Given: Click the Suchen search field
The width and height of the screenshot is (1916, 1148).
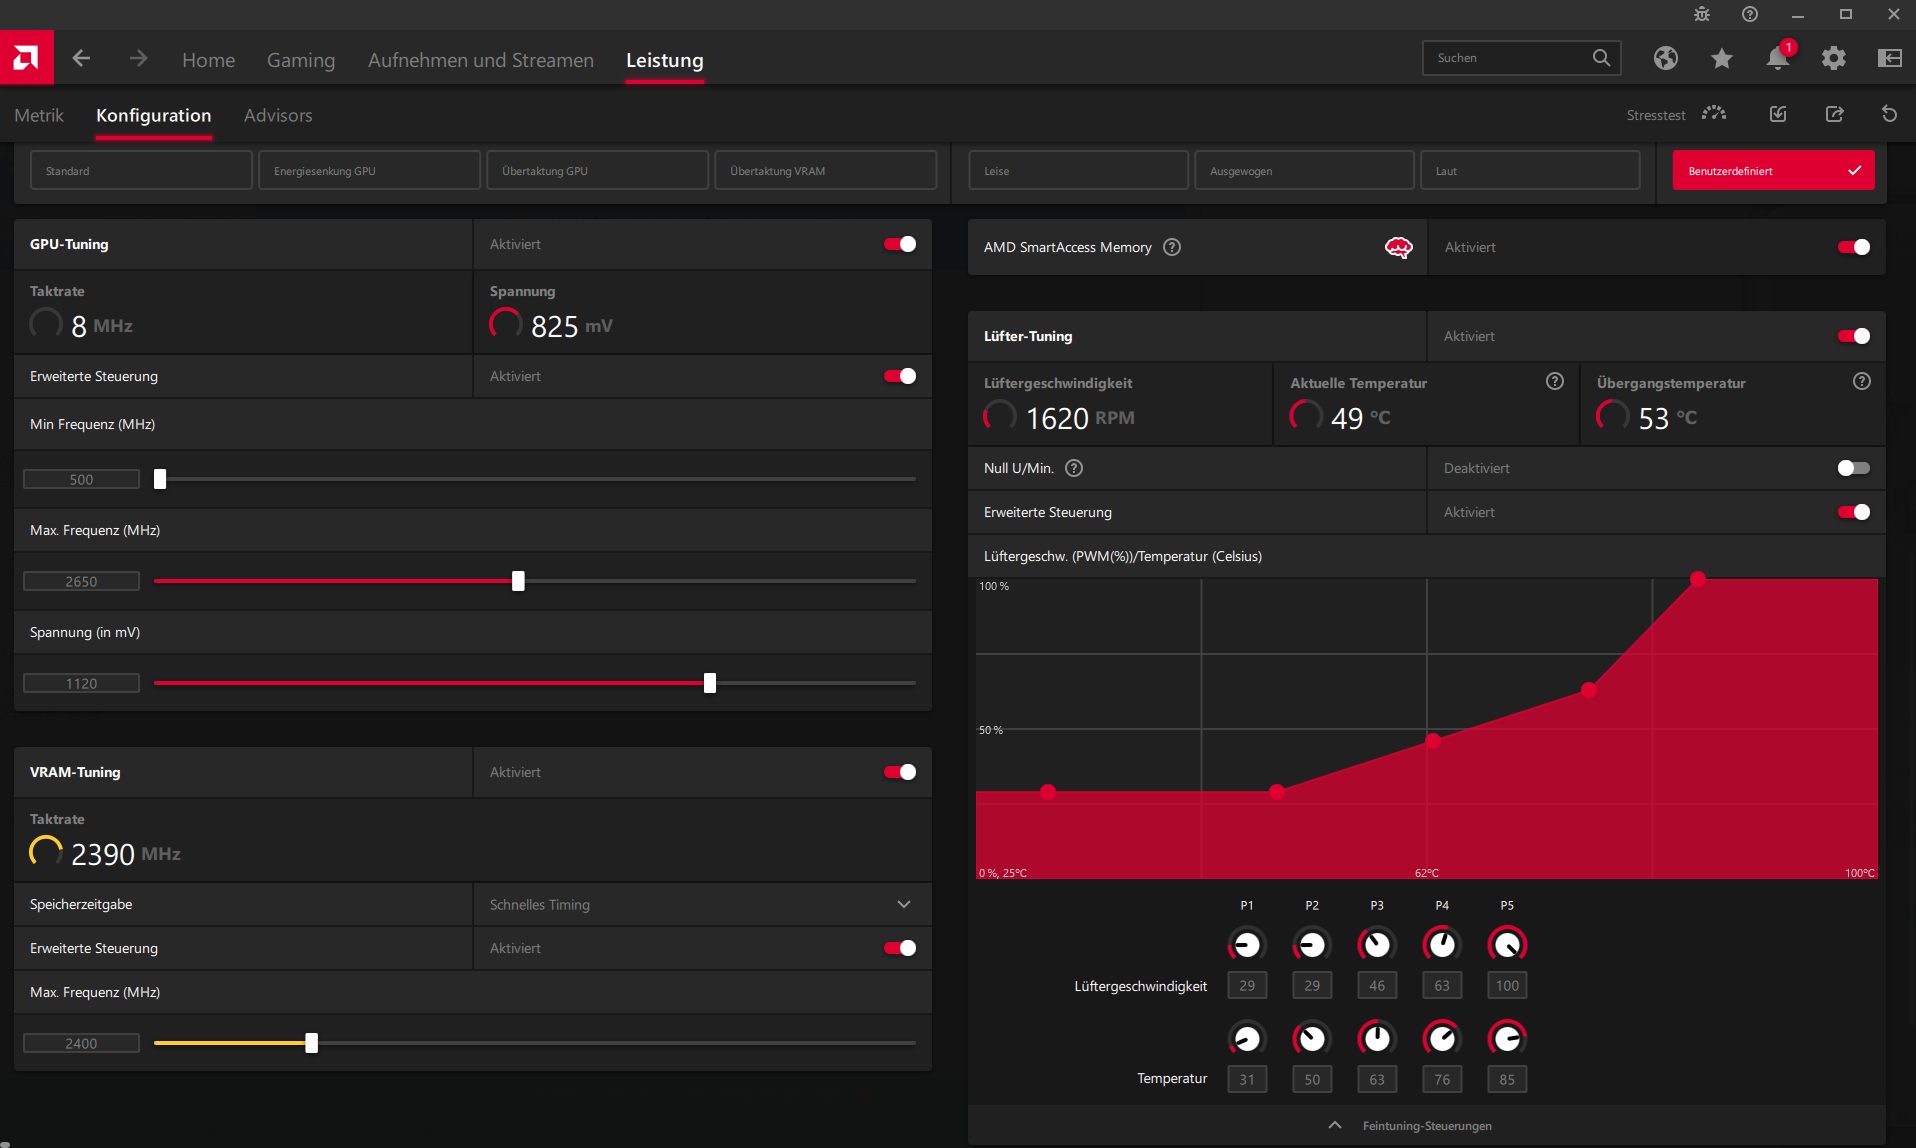Looking at the screenshot, I should (1508, 58).
